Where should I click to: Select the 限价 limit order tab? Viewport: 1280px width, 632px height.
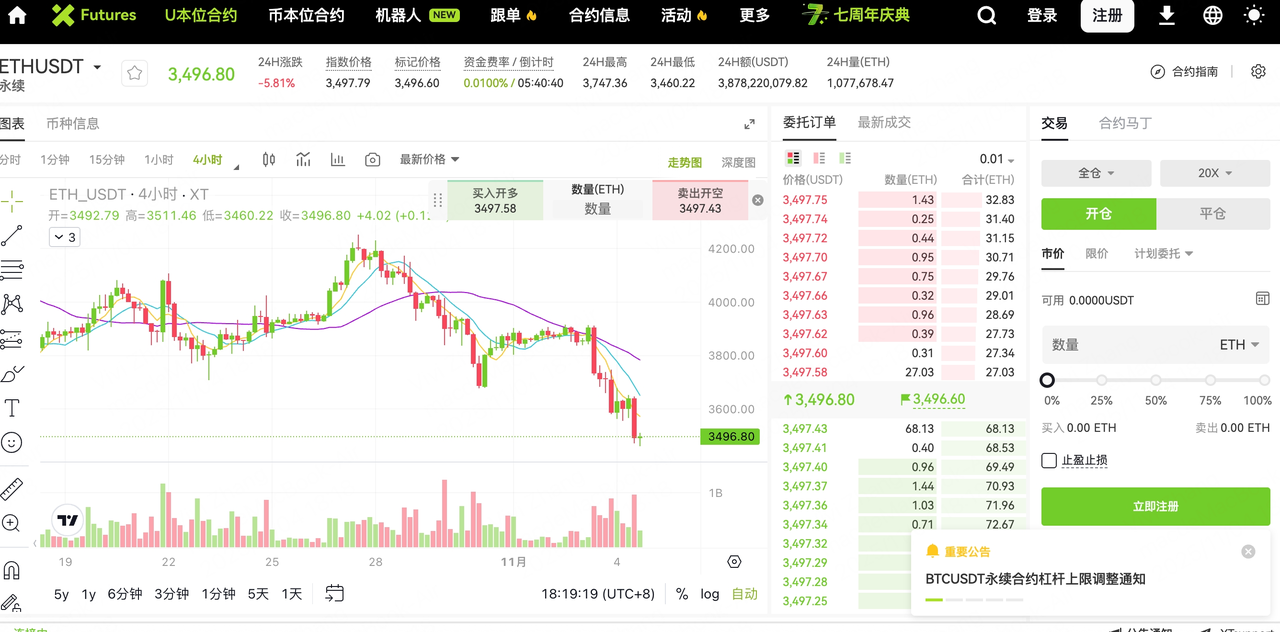[1097, 254]
